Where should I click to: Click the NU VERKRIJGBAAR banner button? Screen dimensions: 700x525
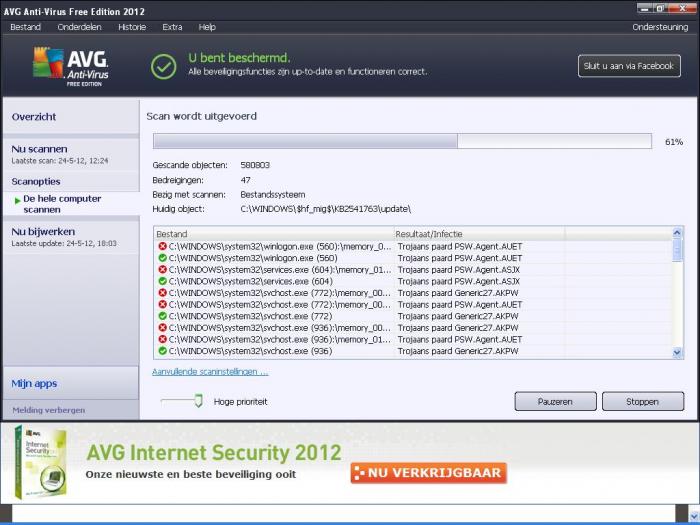pyautogui.click(x=429, y=473)
